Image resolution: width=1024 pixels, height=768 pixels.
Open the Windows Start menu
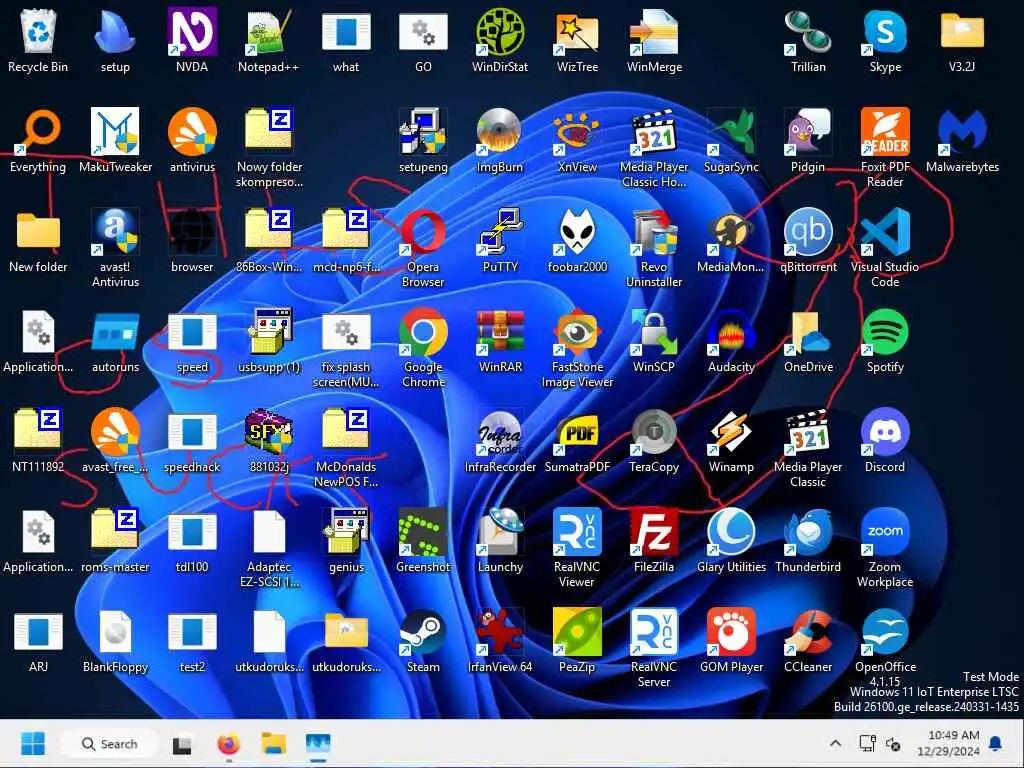pyautogui.click(x=33, y=744)
